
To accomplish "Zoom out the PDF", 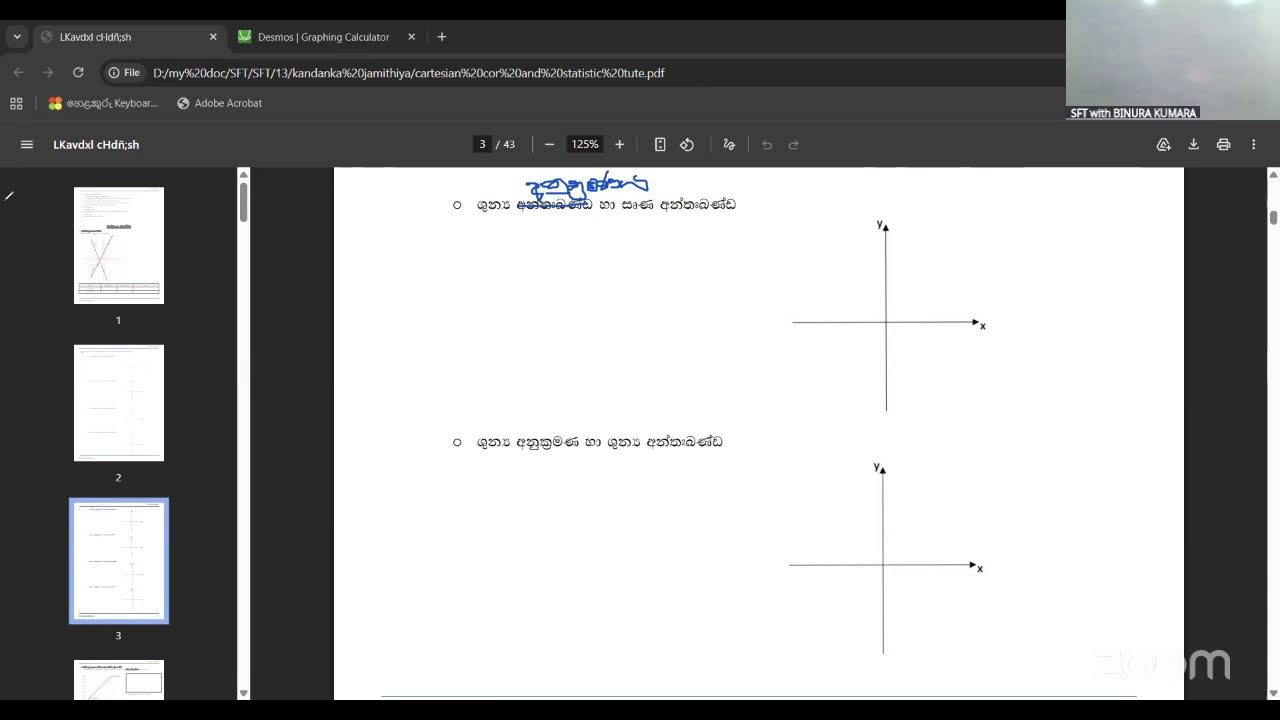I will click(x=549, y=145).
